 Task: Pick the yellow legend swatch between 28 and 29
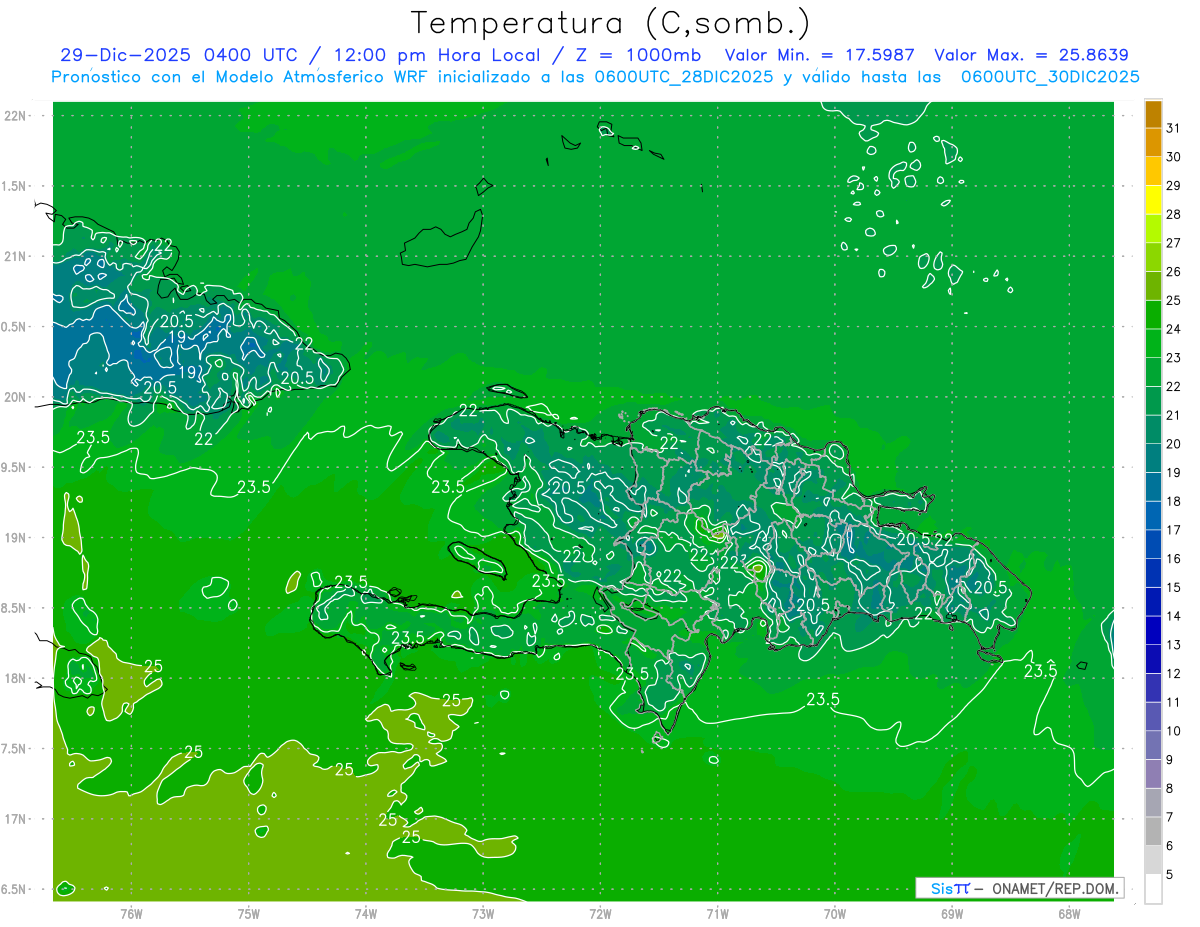tap(1153, 200)
